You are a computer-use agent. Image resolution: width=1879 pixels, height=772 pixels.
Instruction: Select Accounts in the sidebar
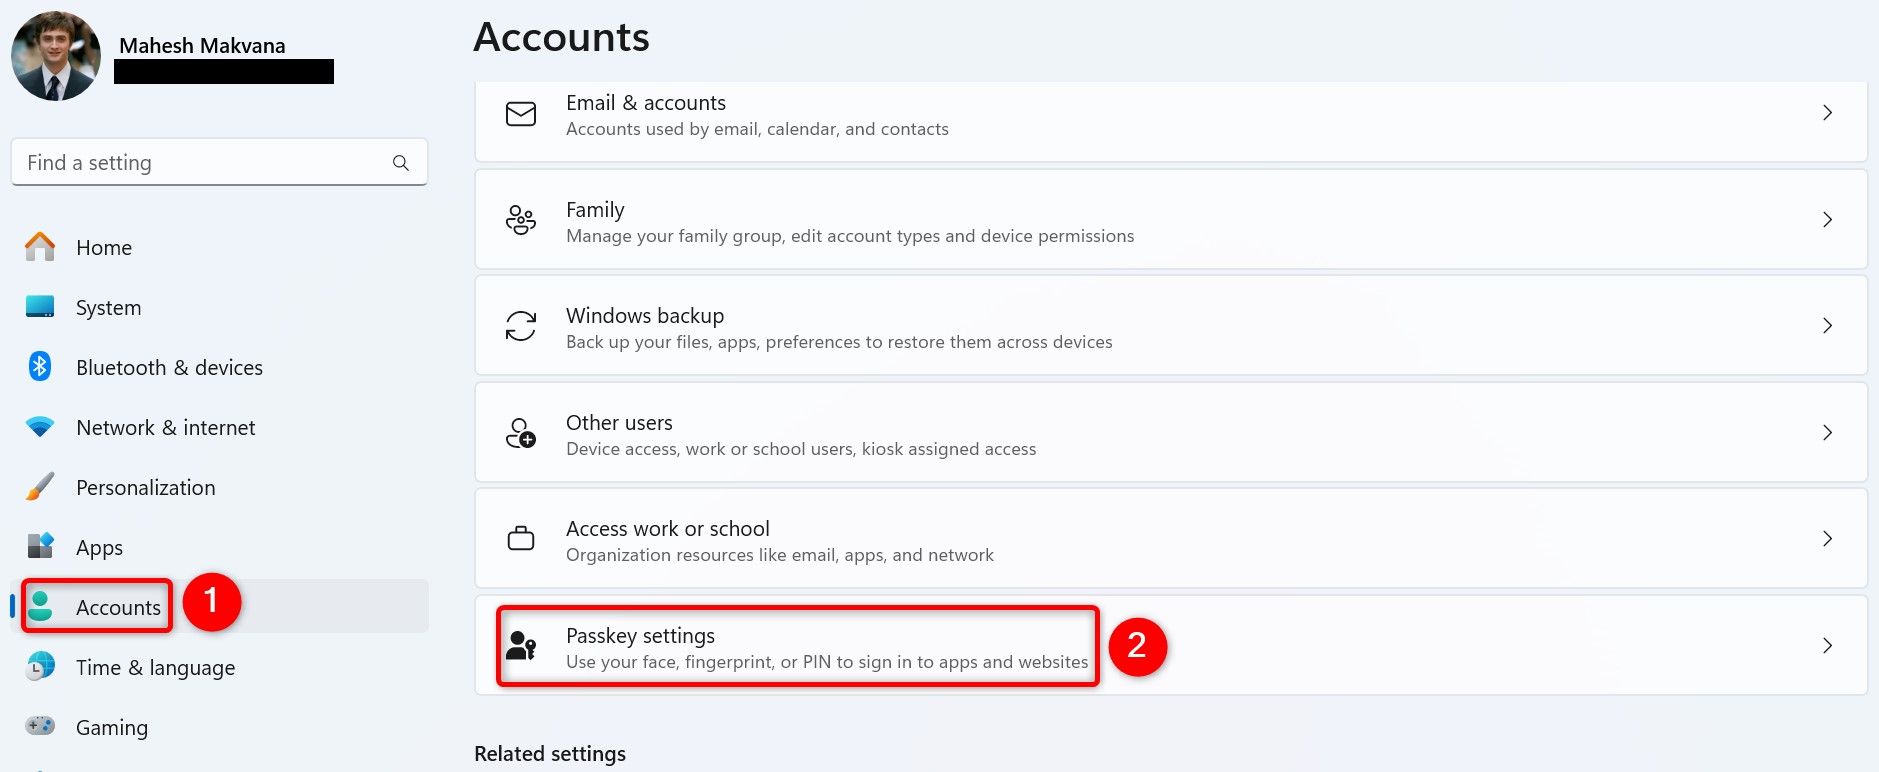[x=118, y=607]
